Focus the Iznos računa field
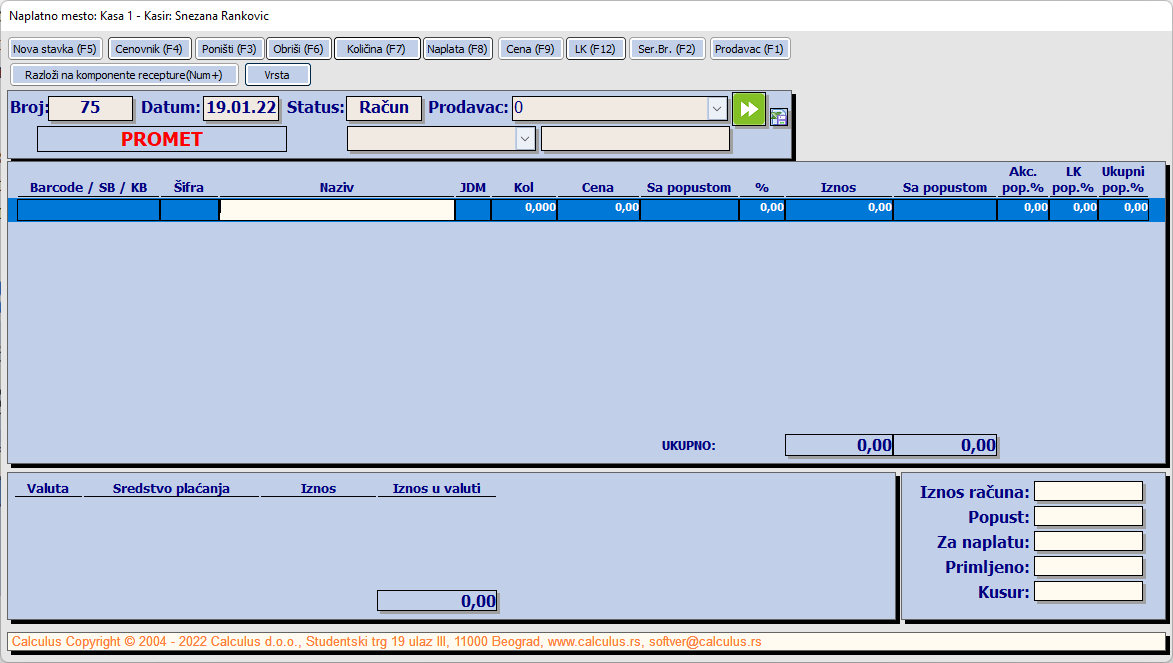 (x=1088, y=492)
